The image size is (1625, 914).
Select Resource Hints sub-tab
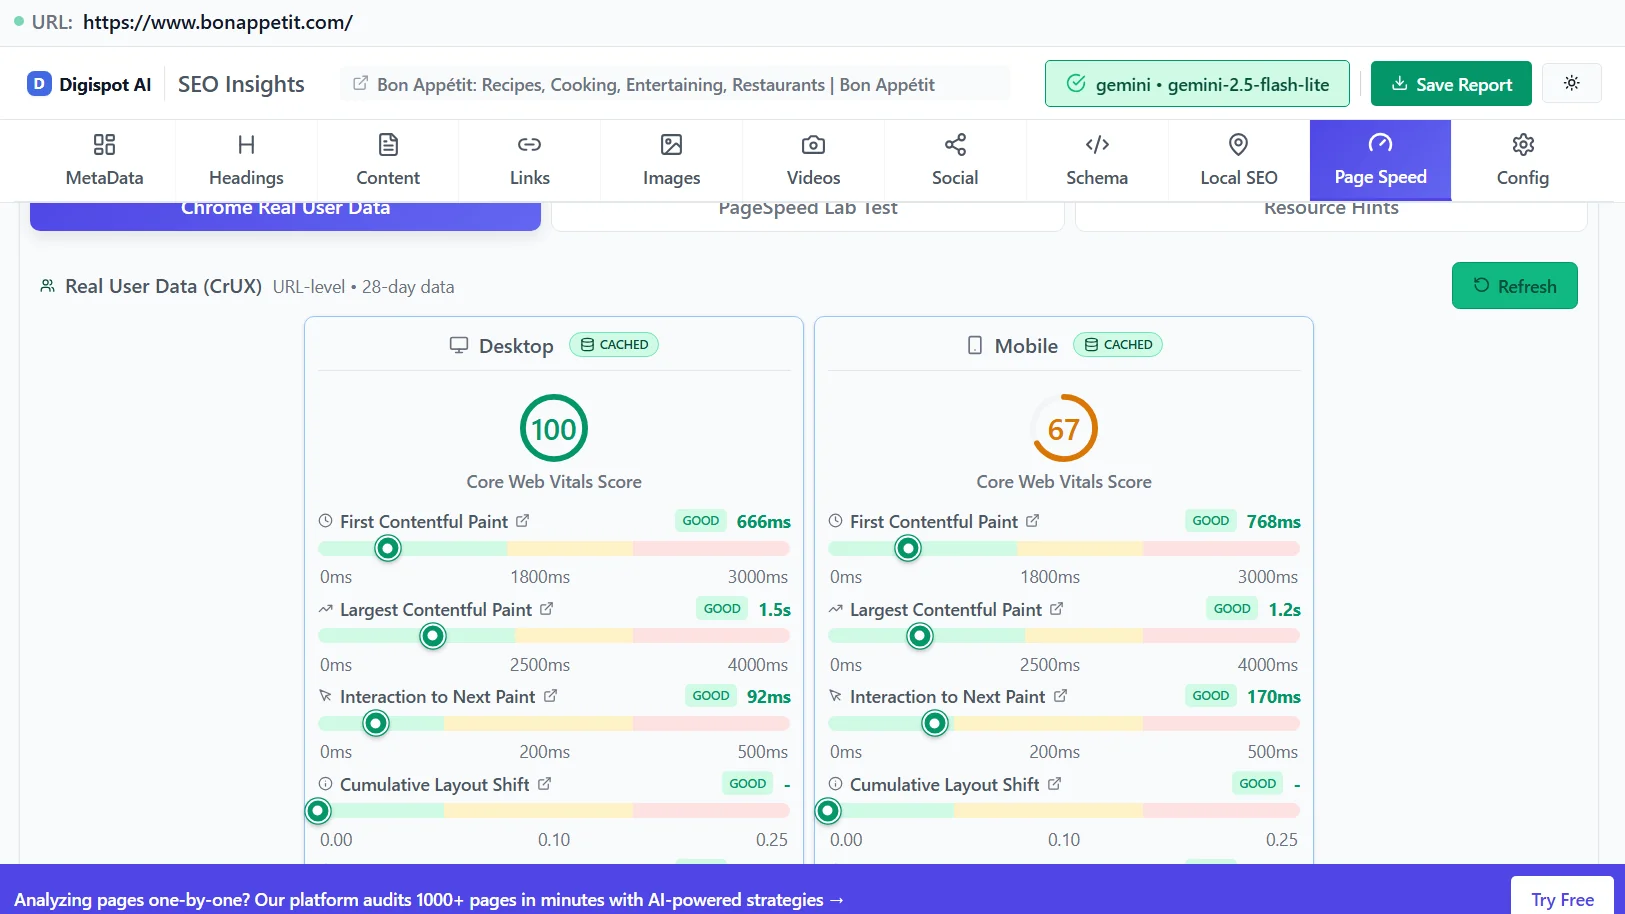tap(1331, 215)
